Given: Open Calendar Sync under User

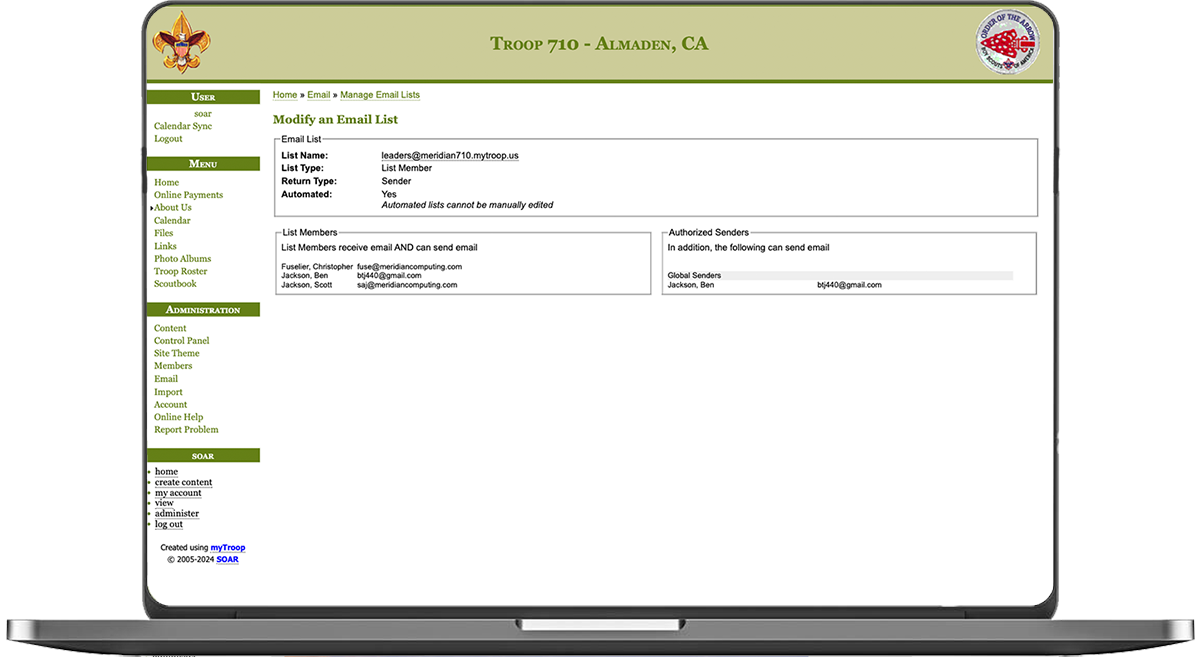Looking at the screenshot, I should coord(182,125).
